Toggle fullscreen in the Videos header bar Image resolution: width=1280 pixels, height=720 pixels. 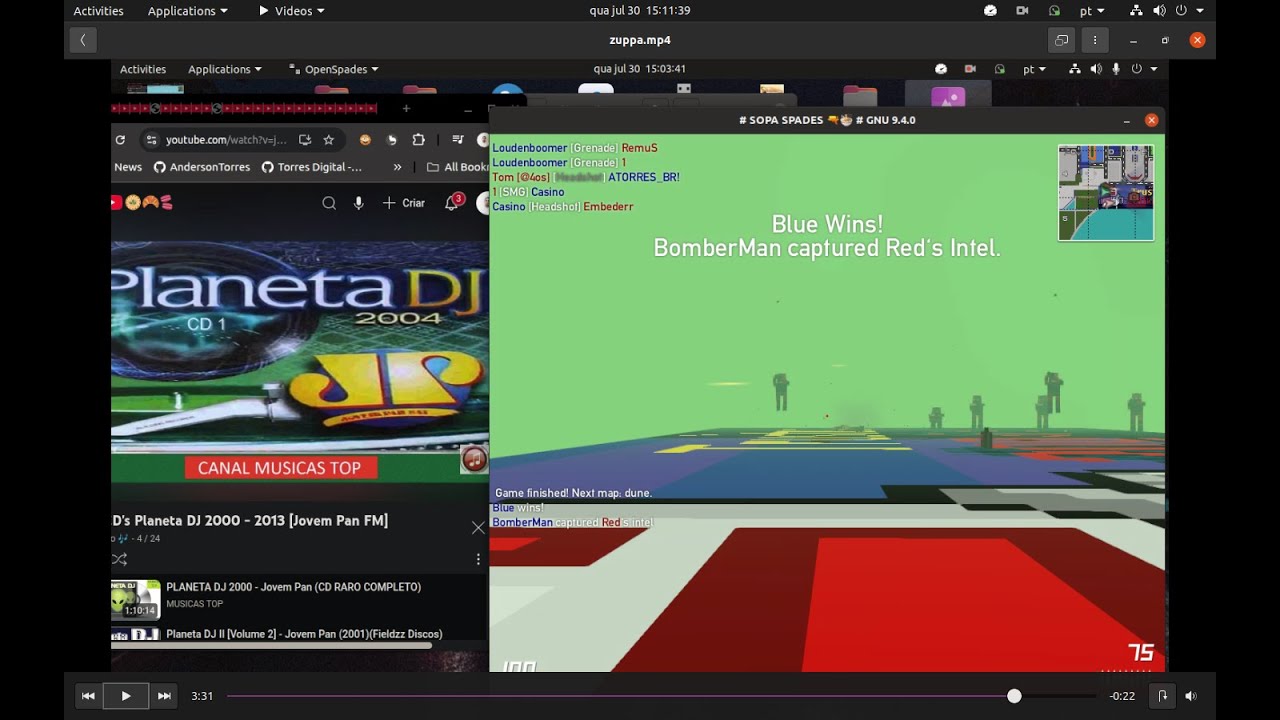point(1062,40)
